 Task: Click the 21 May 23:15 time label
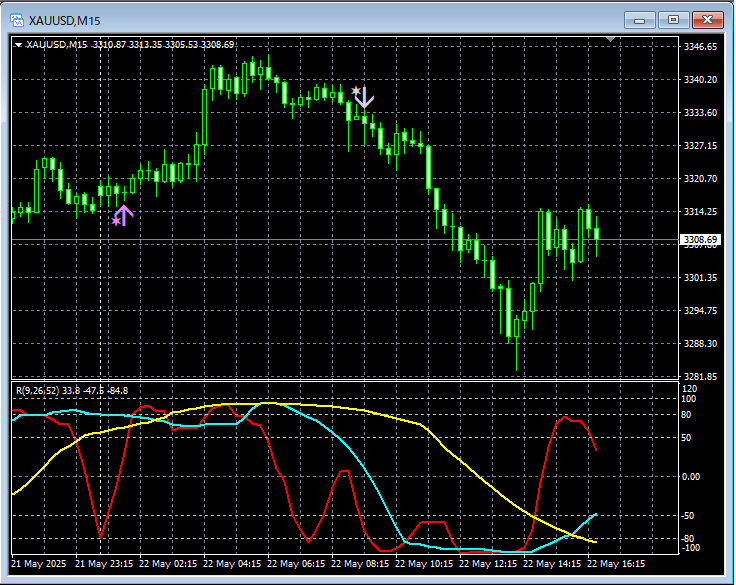pos(104,563)
